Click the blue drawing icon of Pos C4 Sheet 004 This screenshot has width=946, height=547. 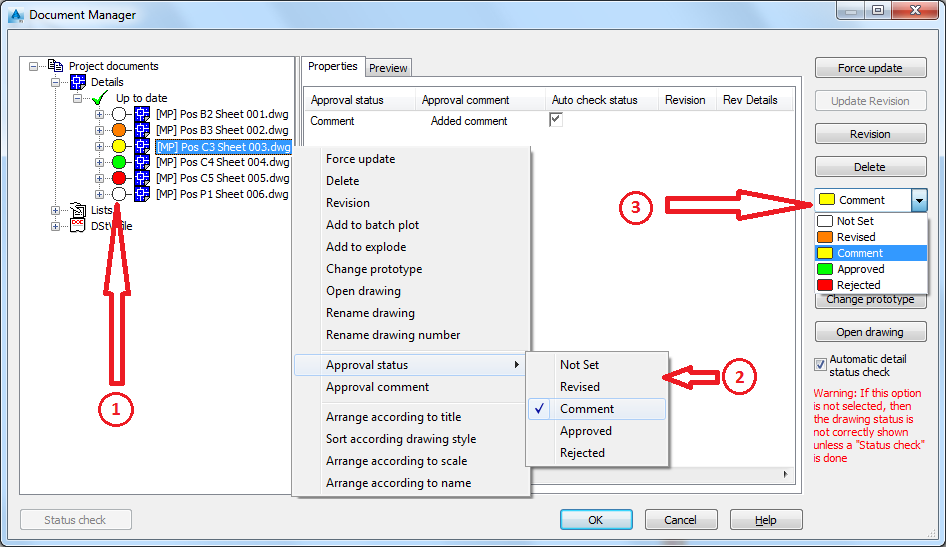(142, 162)
